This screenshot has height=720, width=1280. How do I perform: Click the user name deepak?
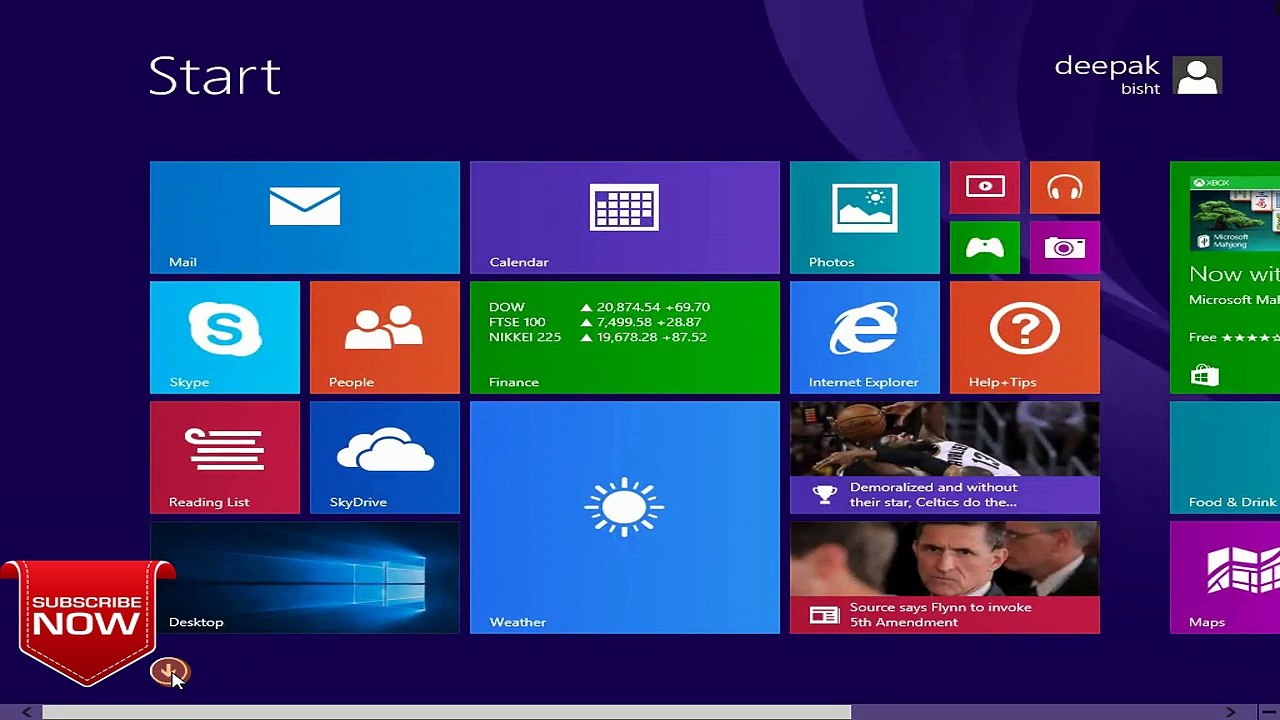[x=1107, y=66]
